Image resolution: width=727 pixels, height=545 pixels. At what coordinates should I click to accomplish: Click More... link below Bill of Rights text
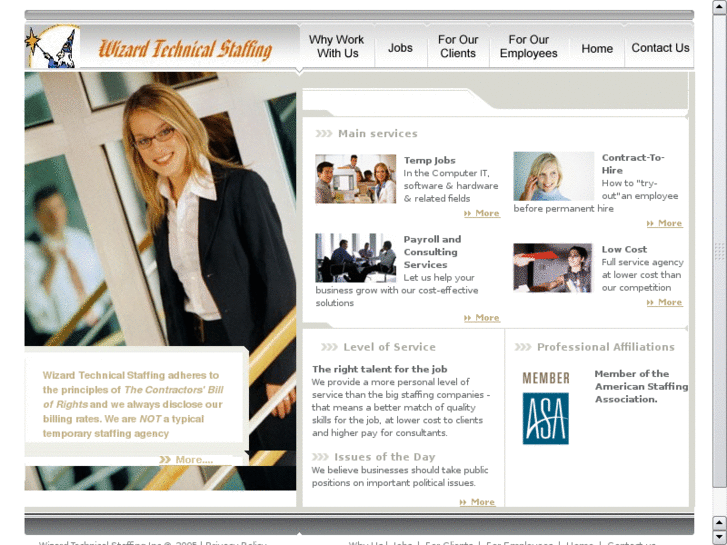(186, 460)
